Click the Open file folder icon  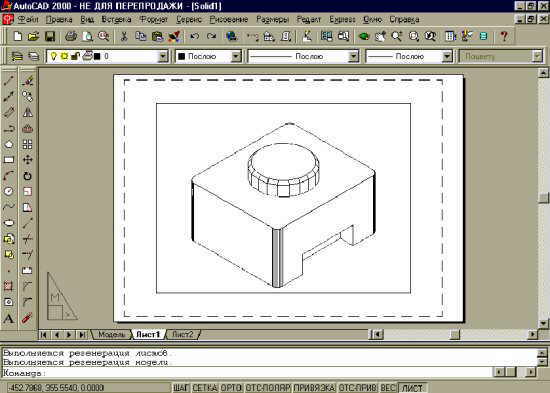(33, 36)
